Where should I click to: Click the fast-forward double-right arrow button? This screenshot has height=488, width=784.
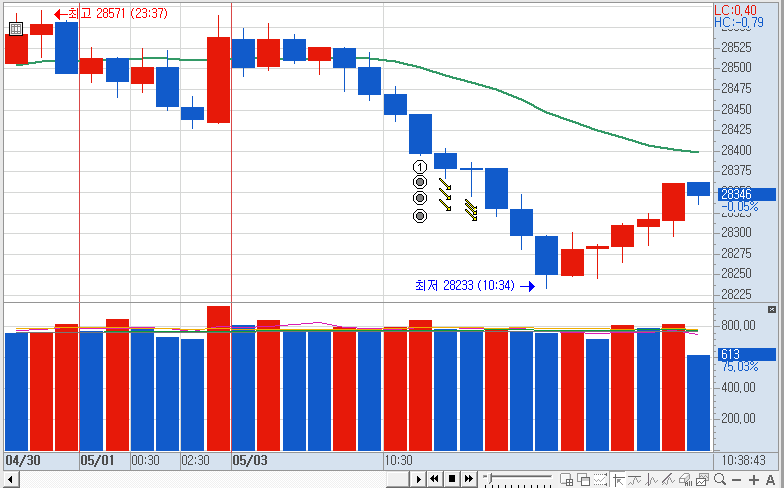click(x=468, y=479)
